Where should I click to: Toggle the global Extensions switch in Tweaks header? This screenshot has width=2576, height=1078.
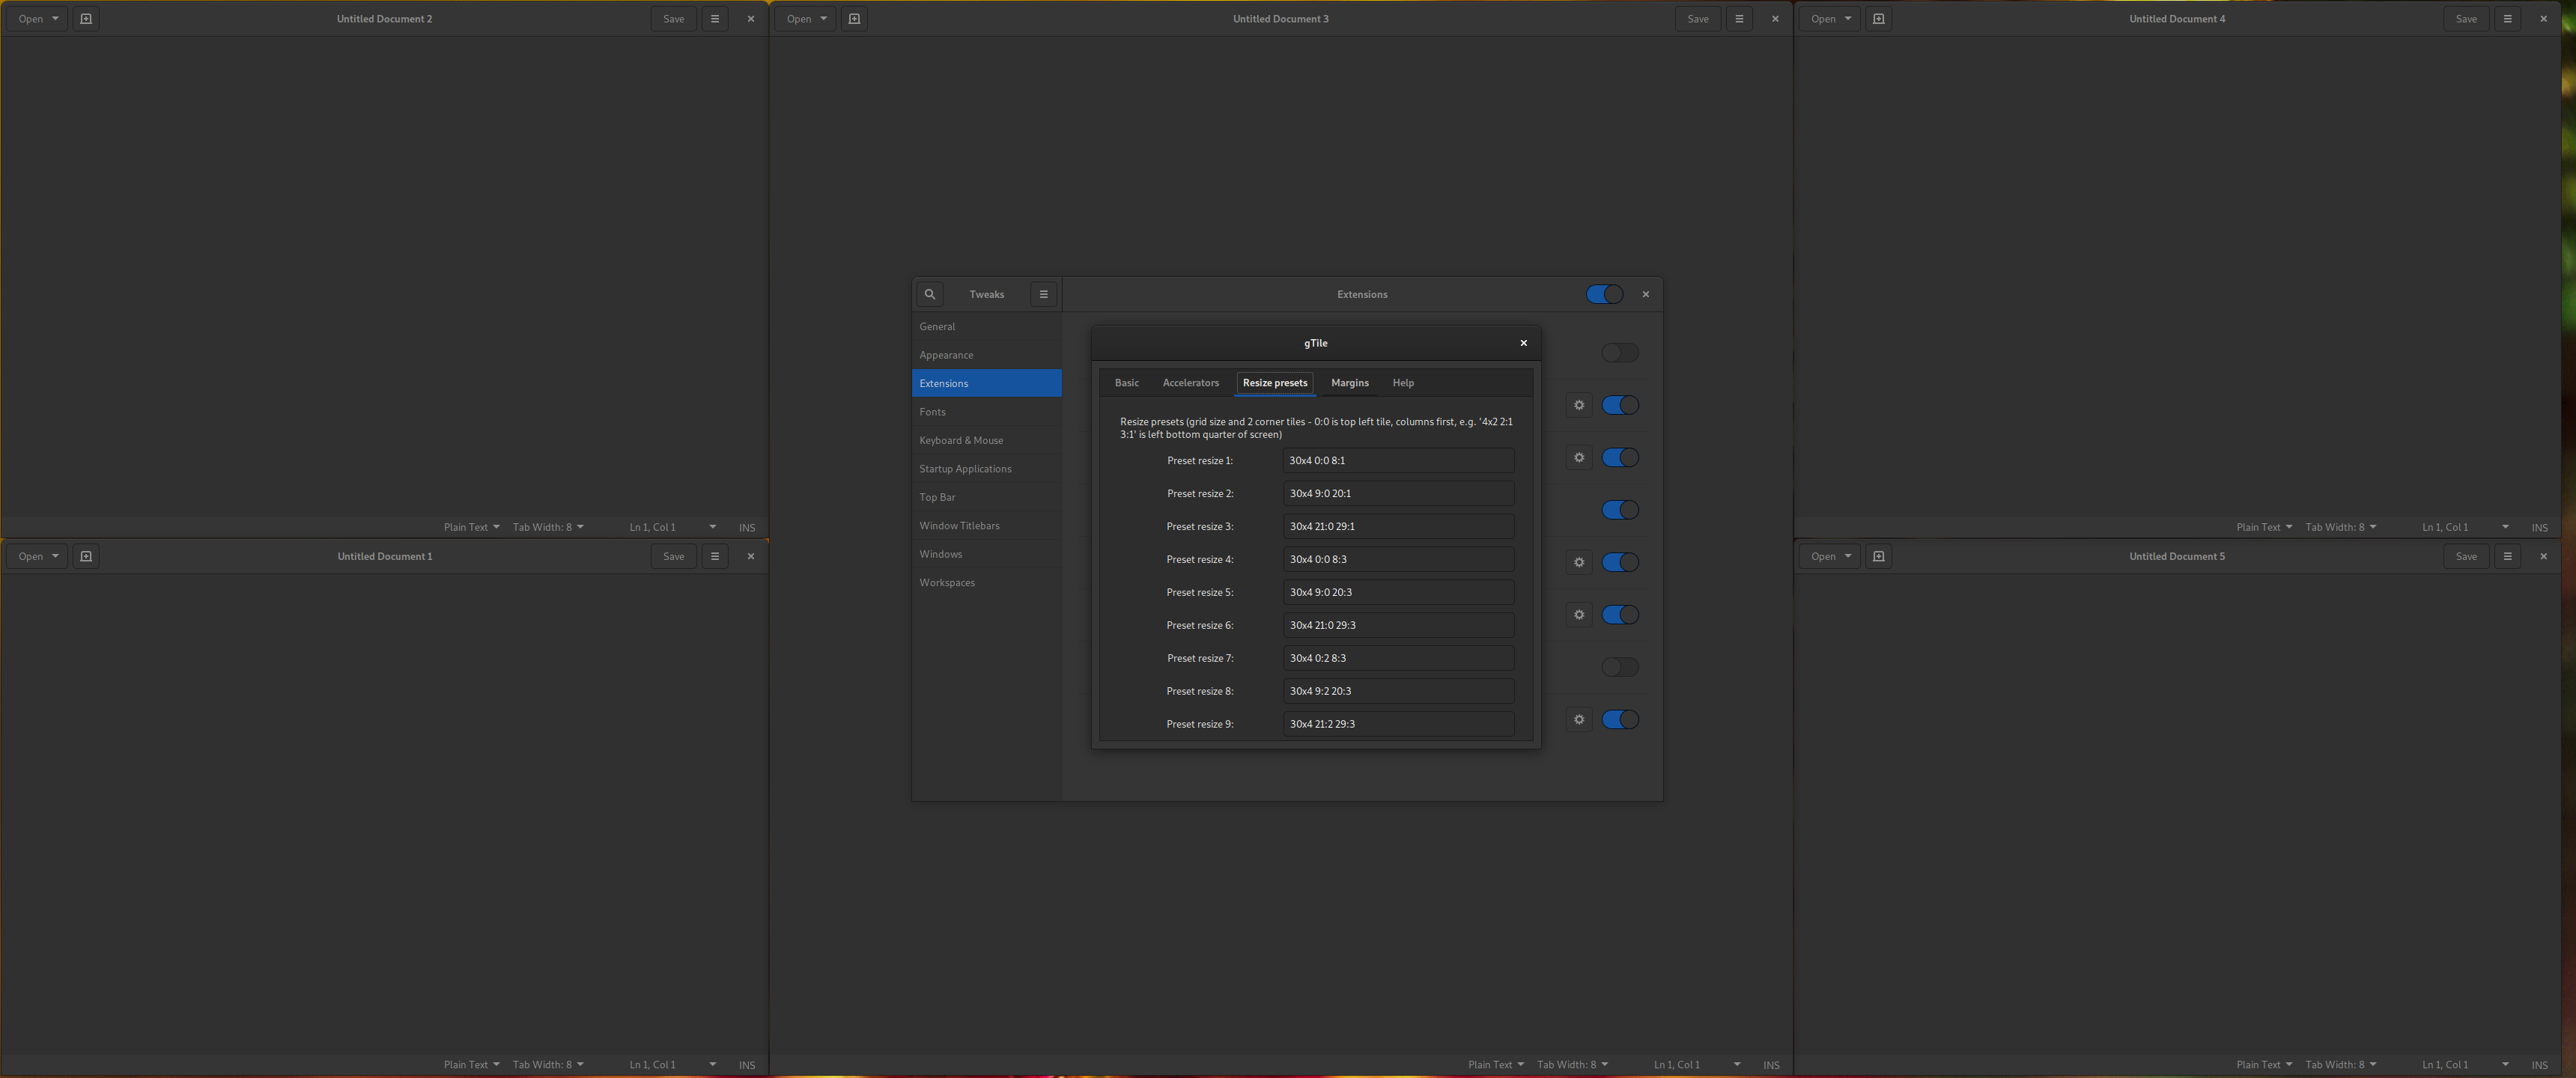pos(1604,294)
